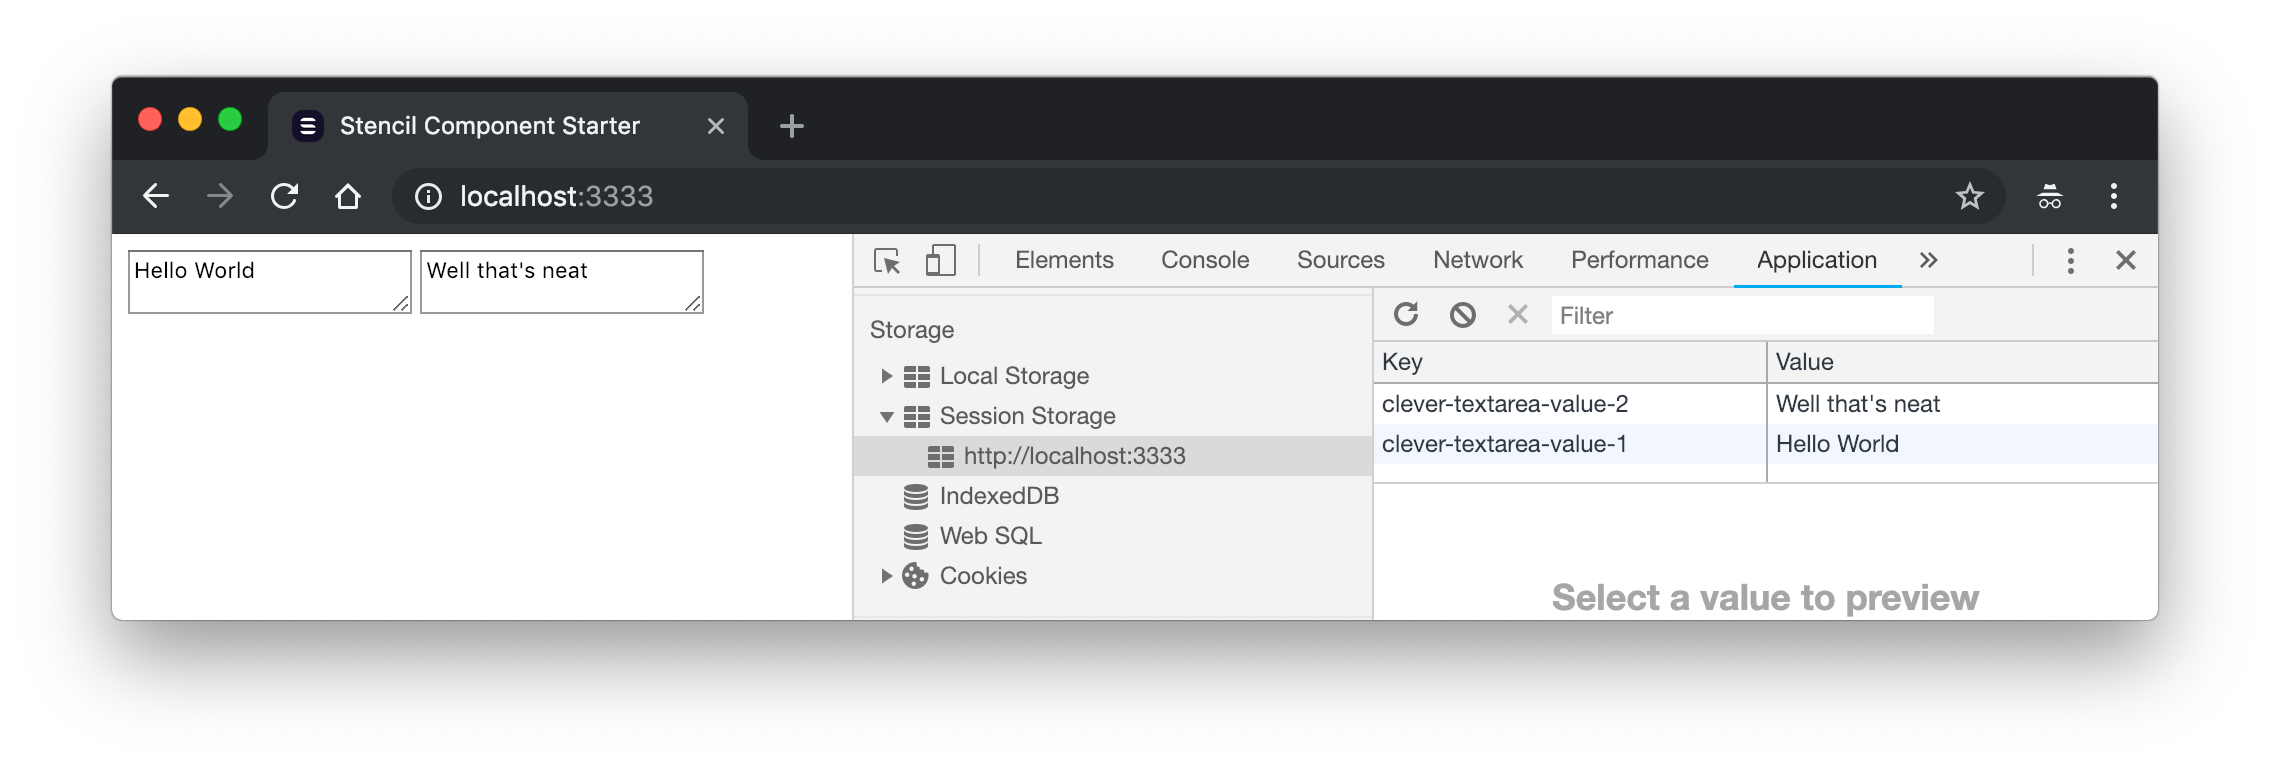This screenshot has height=768, width=2270.
Task: Bookmark this page with star icon
Action: (1970, 196)
